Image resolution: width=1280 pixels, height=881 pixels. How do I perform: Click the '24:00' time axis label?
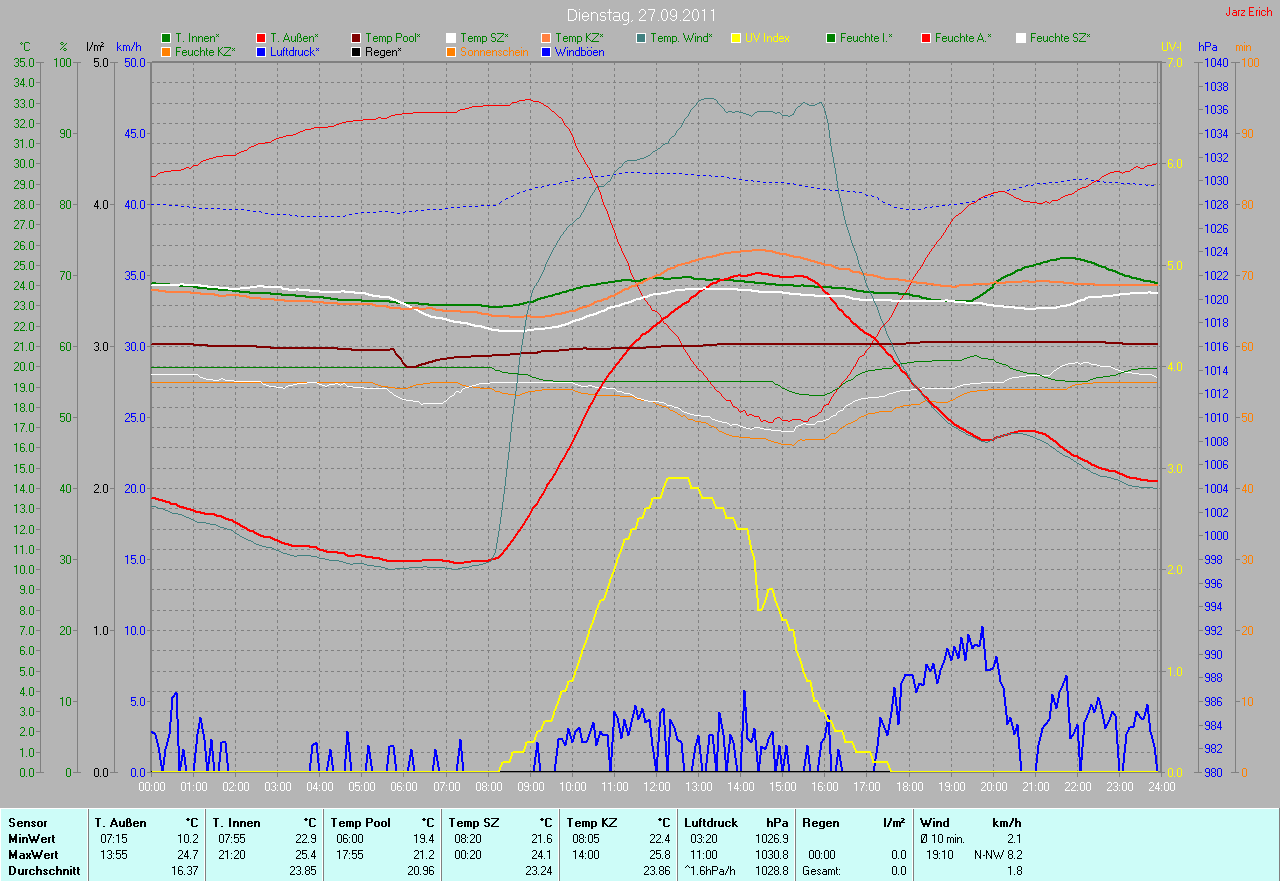tap(1161, 787)
